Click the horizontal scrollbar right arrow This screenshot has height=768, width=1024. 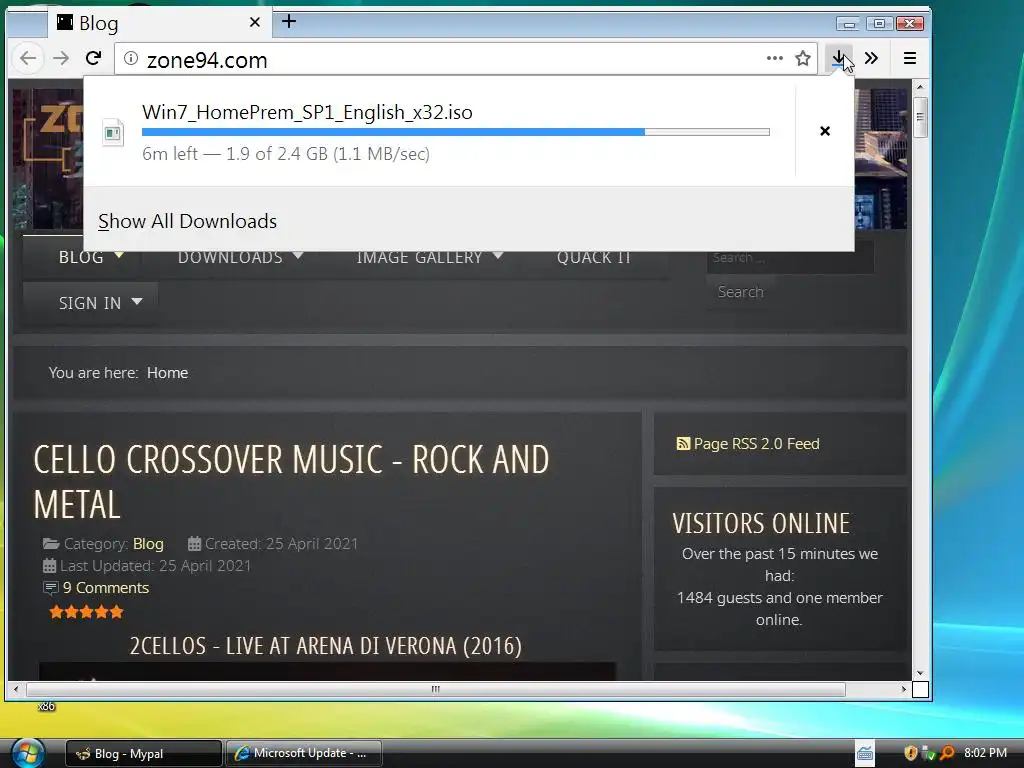(x=904, y=689)
